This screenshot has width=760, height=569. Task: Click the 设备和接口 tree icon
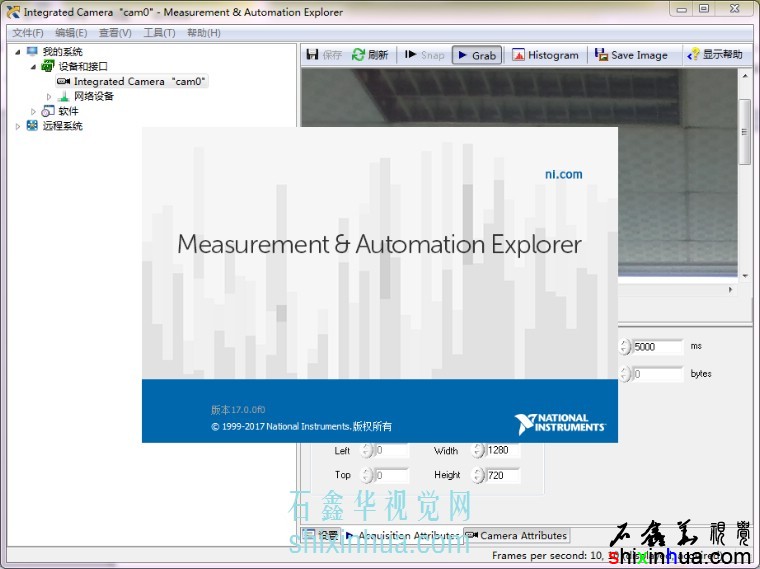click(48, 67)
